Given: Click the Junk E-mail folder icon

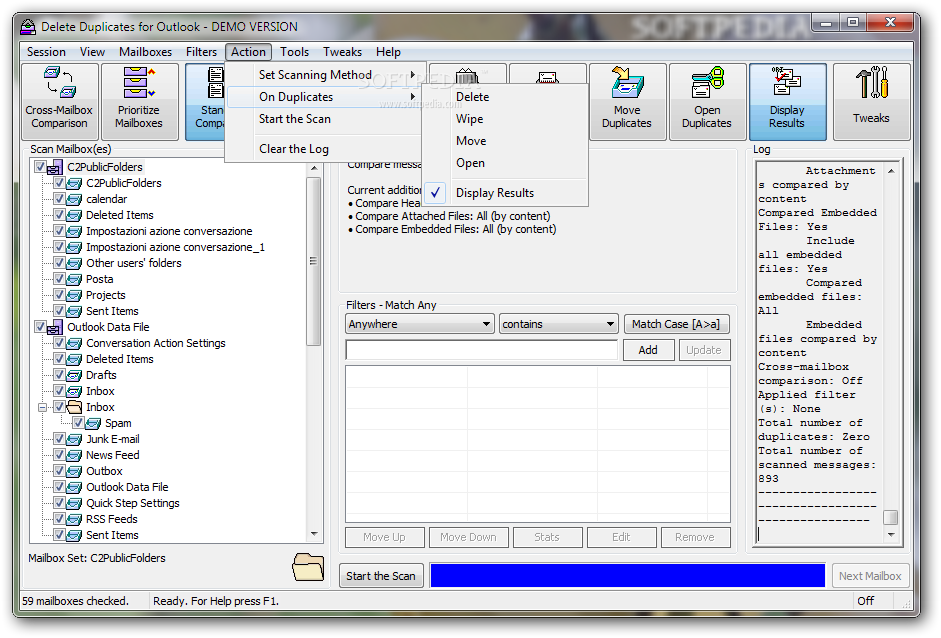Looking at the screenshot, I should (x=74, y=439).
